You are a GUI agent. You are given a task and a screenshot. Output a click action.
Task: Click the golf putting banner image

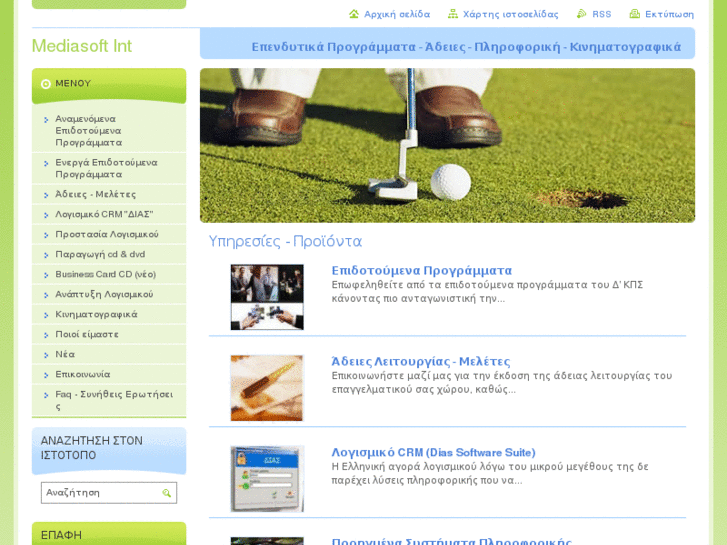pos(447,146)
